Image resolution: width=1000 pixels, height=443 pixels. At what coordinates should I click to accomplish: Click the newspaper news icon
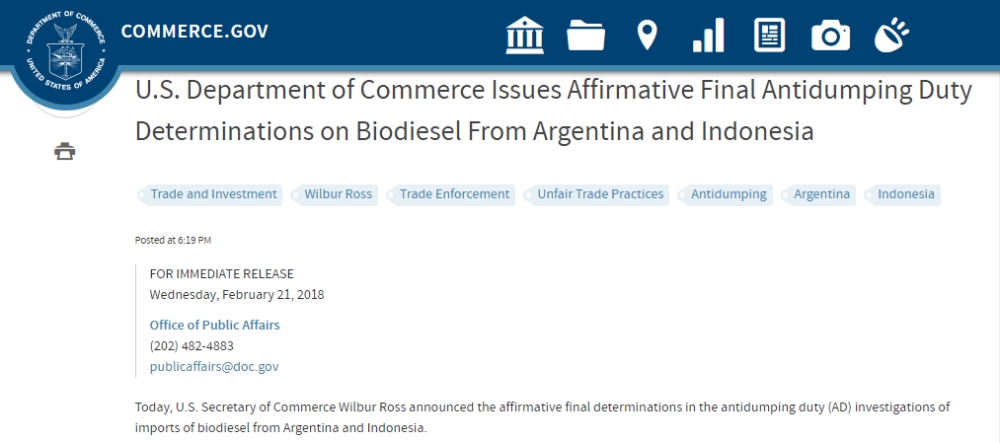[x=769, y=35]
